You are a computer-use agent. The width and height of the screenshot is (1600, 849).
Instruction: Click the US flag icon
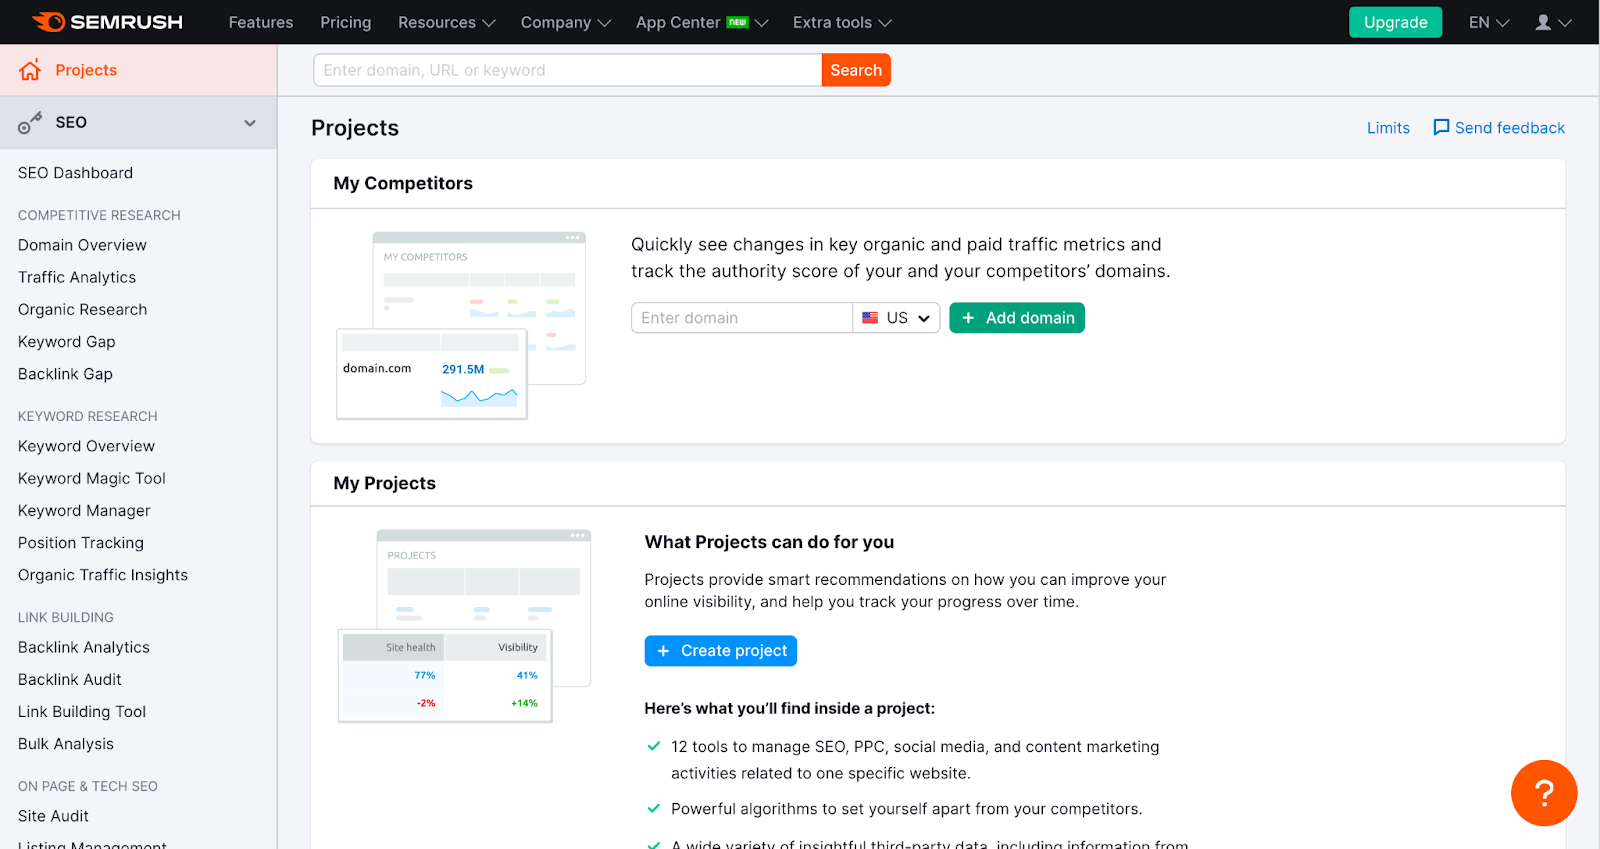click(870, 318)
